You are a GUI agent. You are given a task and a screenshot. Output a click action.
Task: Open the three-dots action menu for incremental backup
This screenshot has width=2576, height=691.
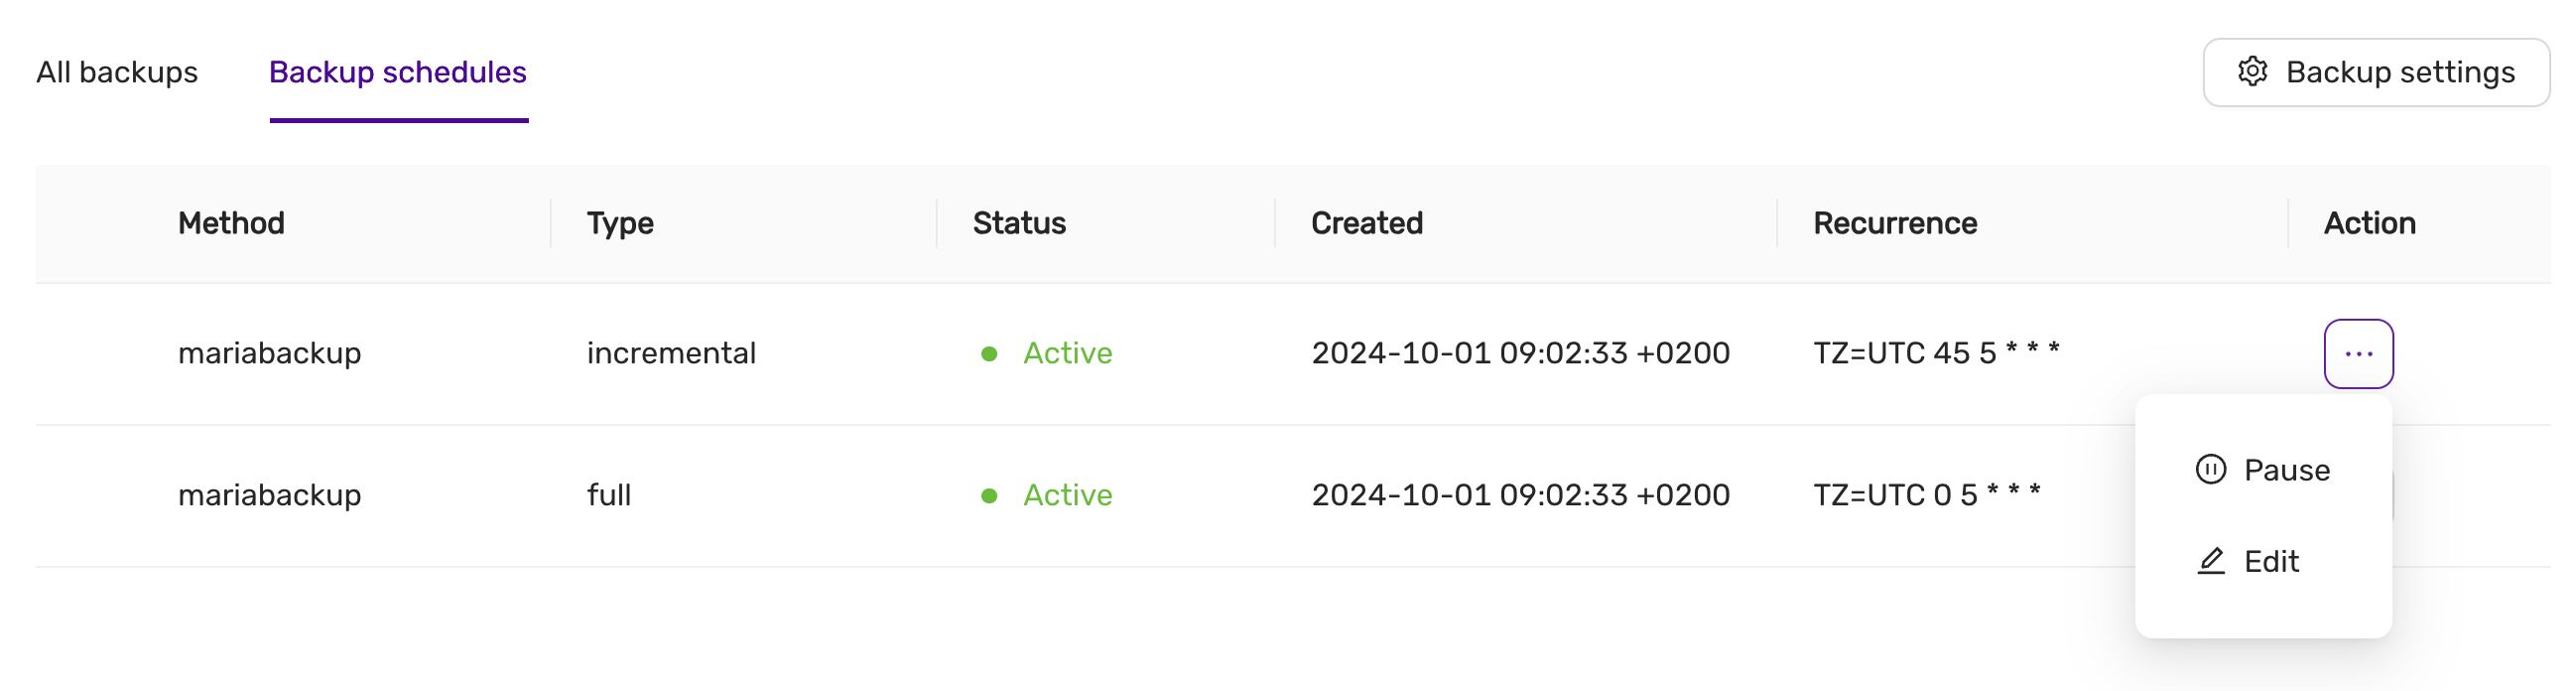click(x=2357, y=354)
